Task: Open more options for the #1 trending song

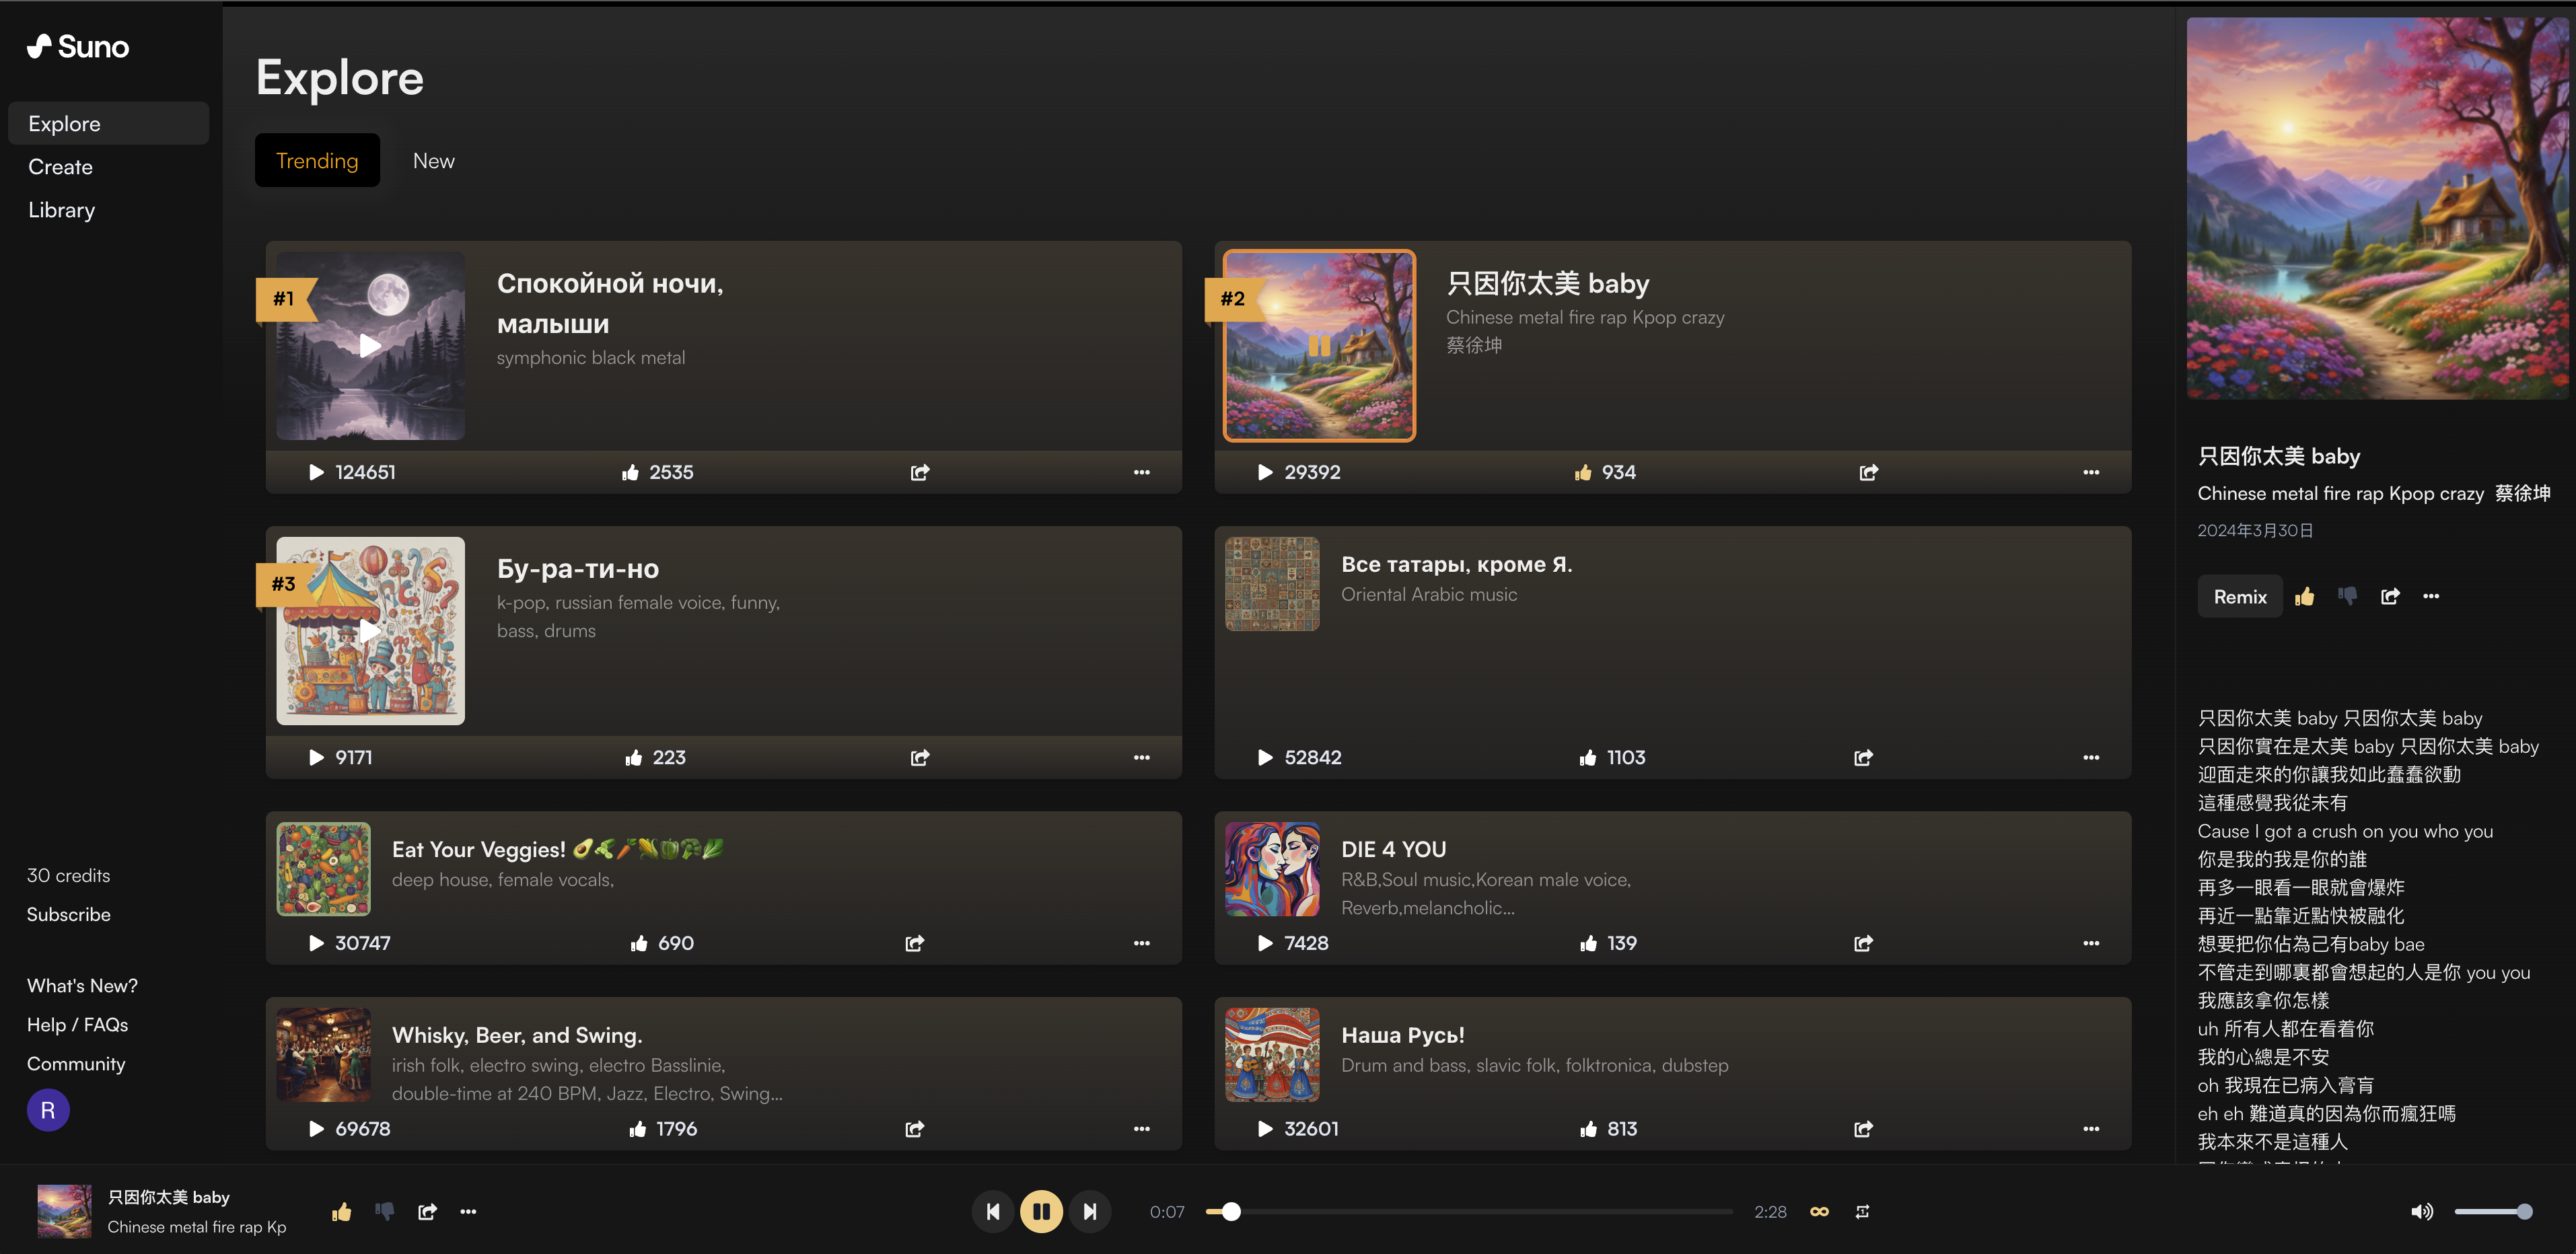Action: 1141,472
